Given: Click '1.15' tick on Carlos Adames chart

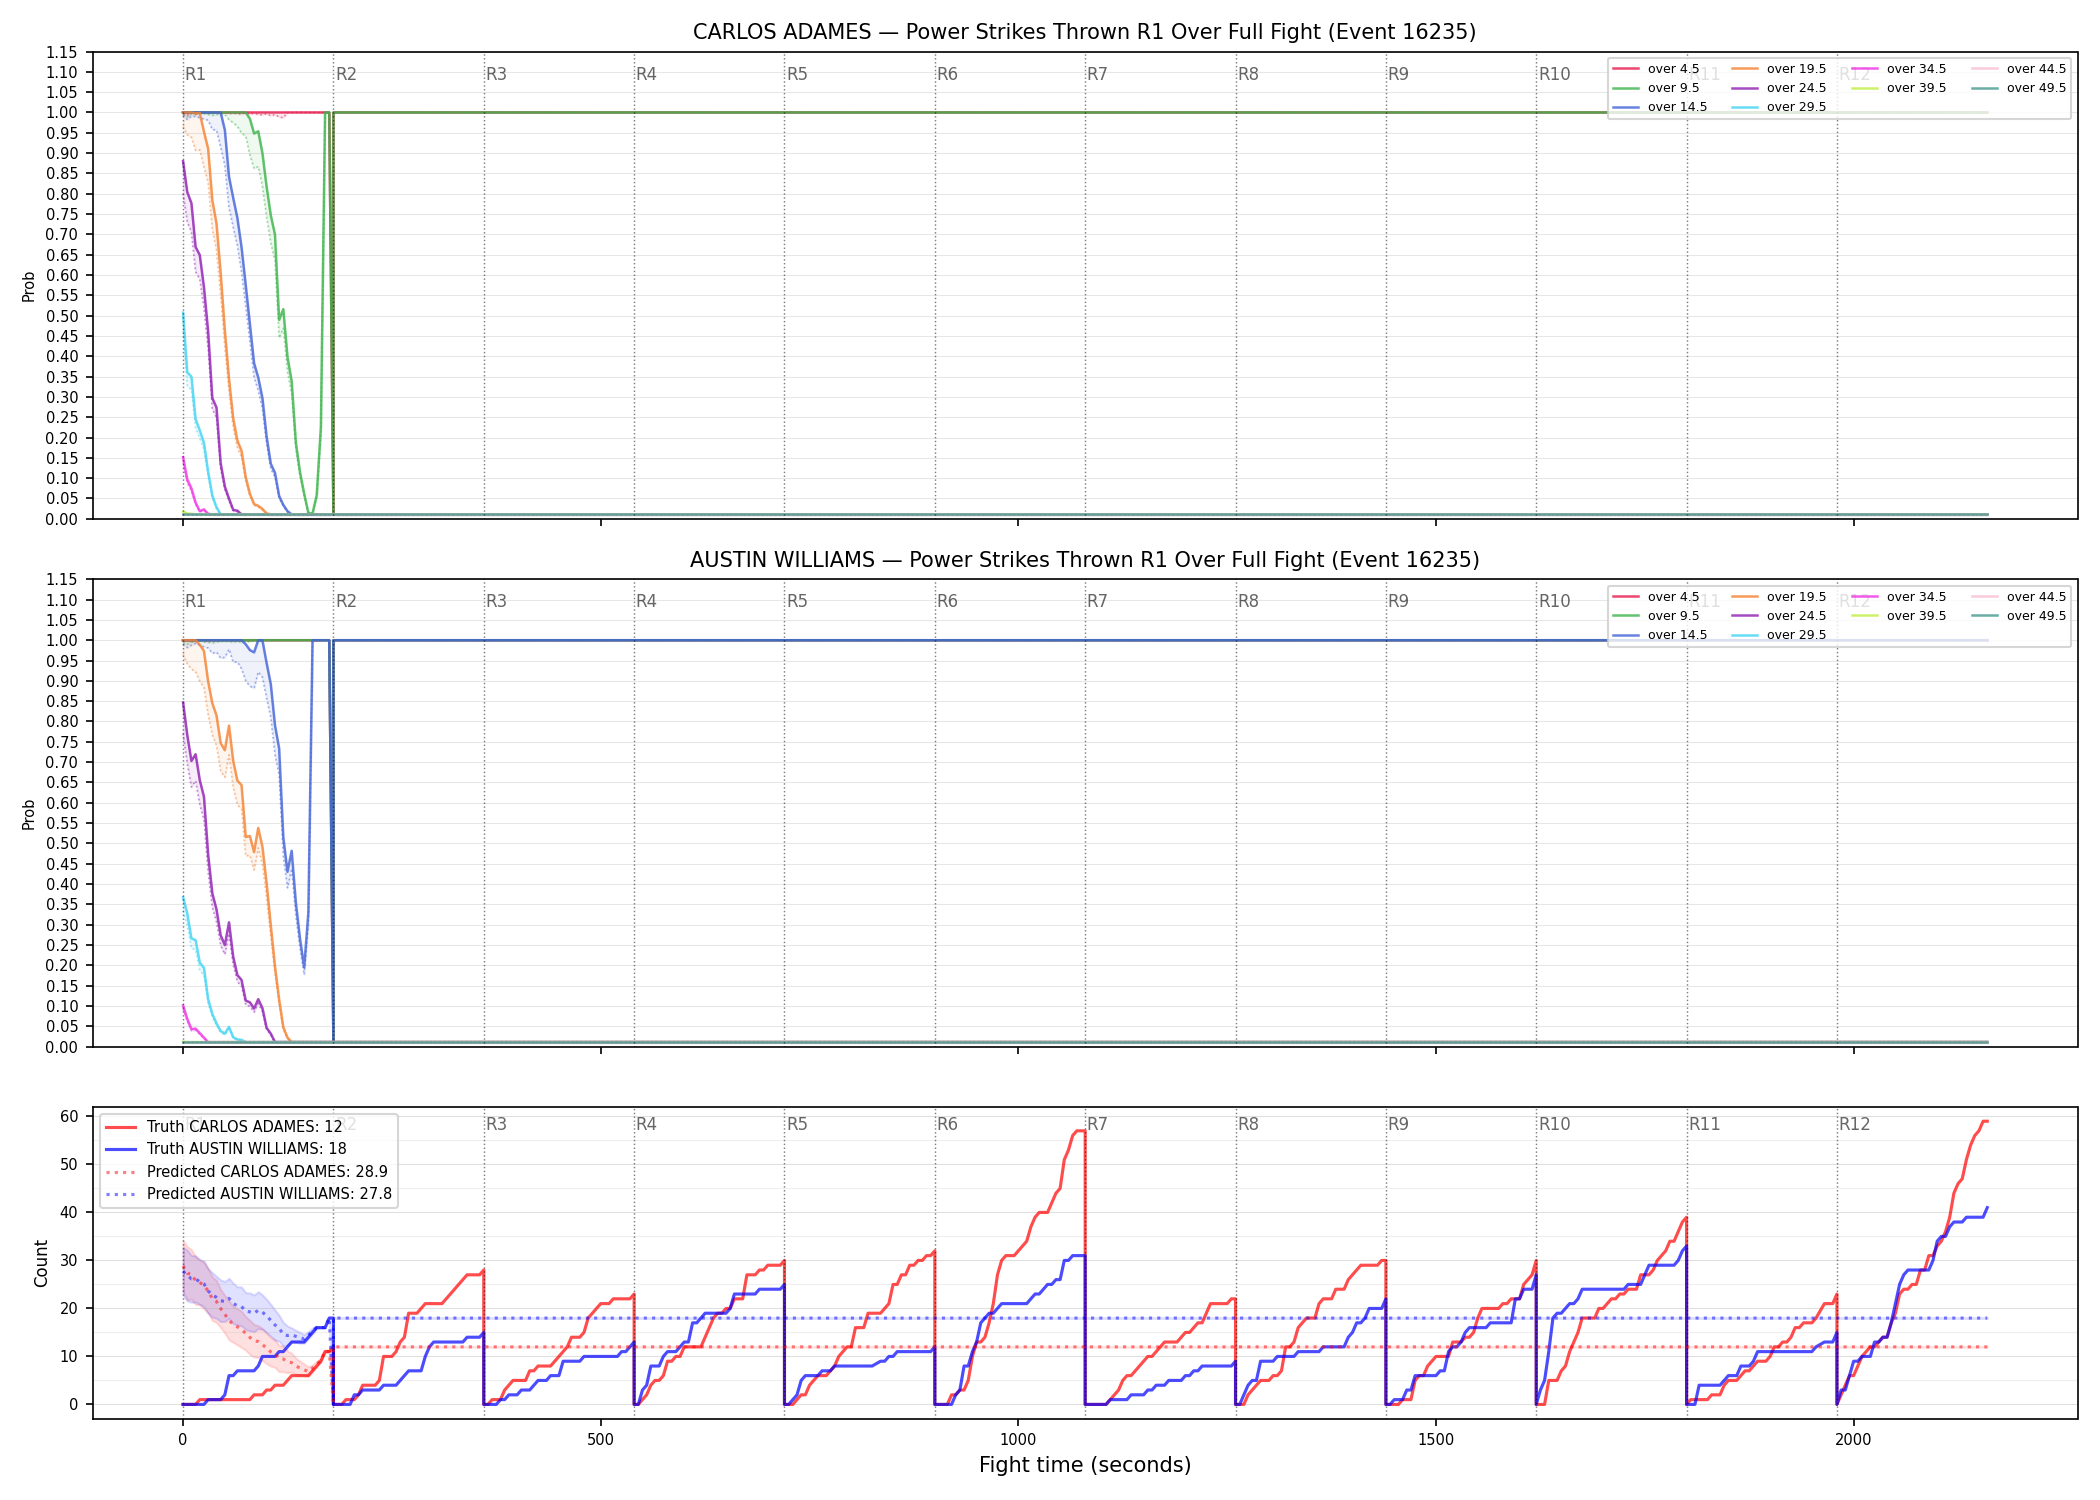Looking at the screenshot, I should point(61,52).
